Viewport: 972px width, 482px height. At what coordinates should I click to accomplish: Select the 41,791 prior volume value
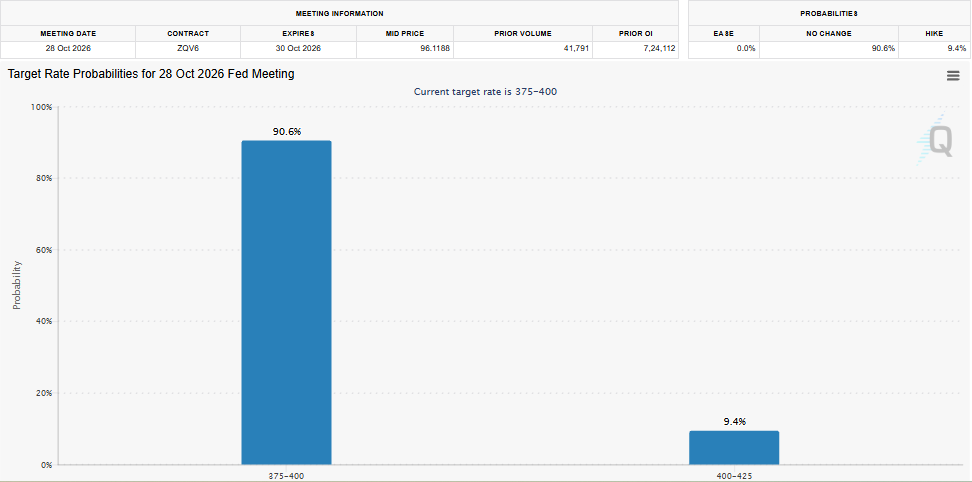[x=576, y=48]
